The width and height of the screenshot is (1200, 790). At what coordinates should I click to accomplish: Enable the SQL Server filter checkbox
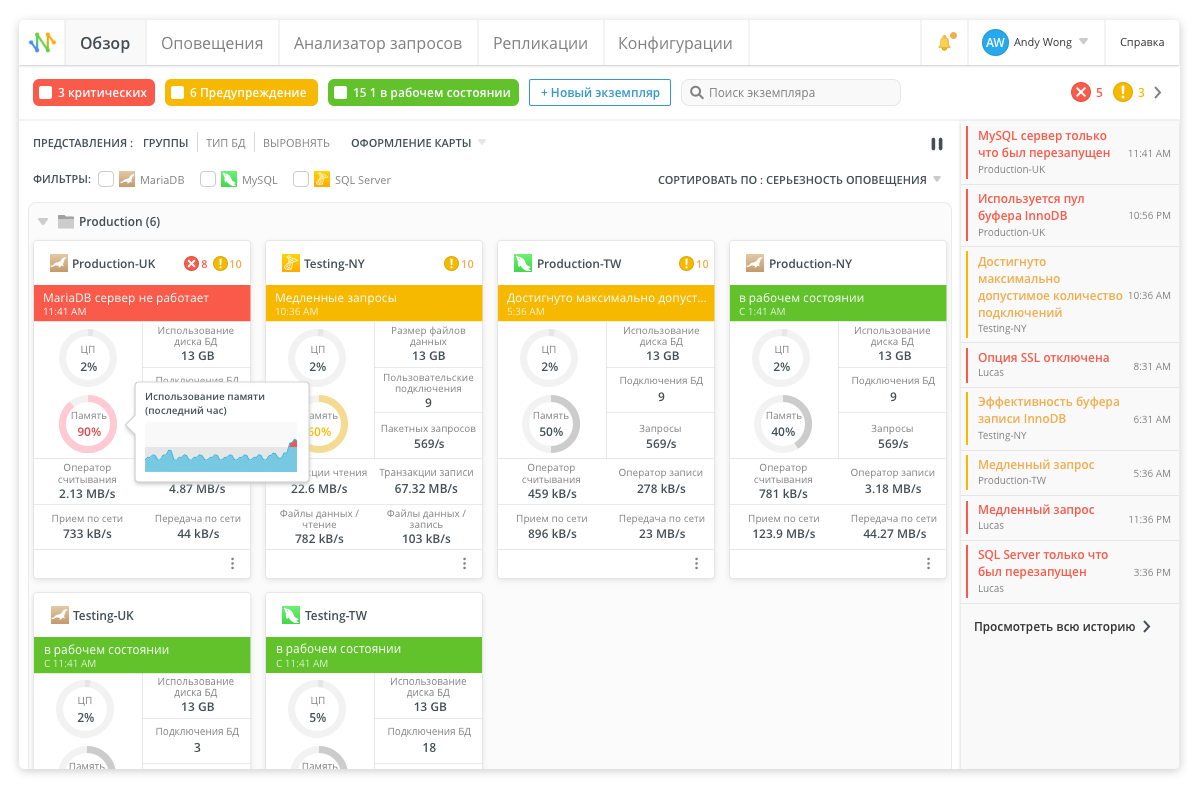[x=301, y=180]
